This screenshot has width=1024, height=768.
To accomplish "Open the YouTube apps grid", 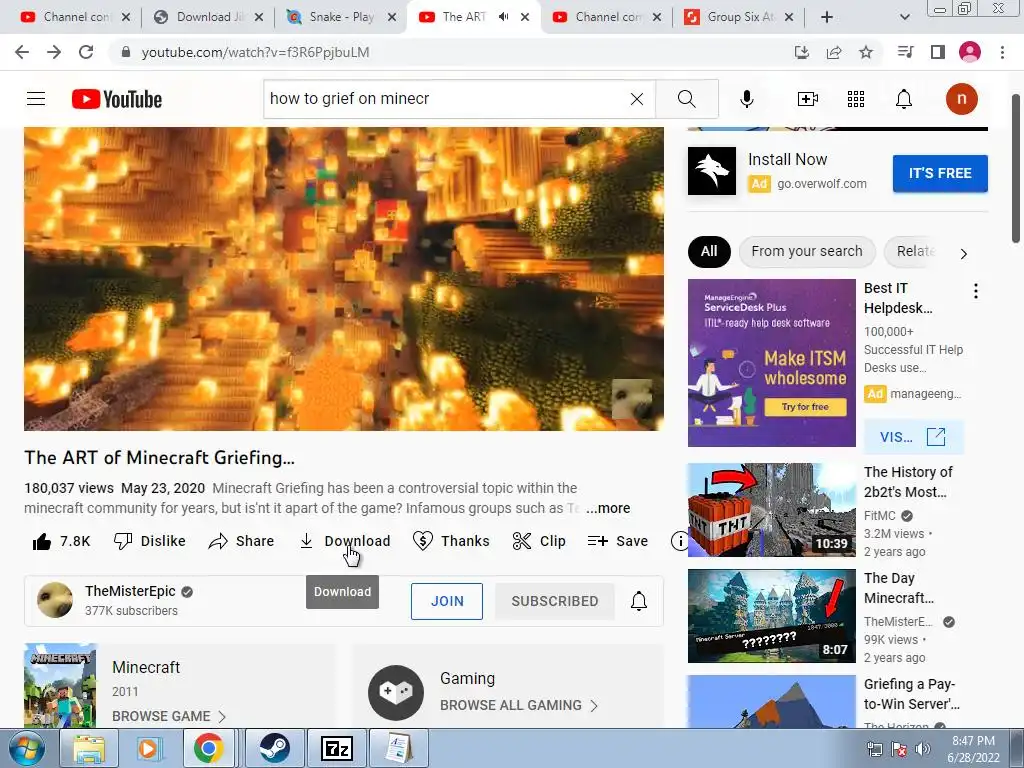I will [856, 99].
